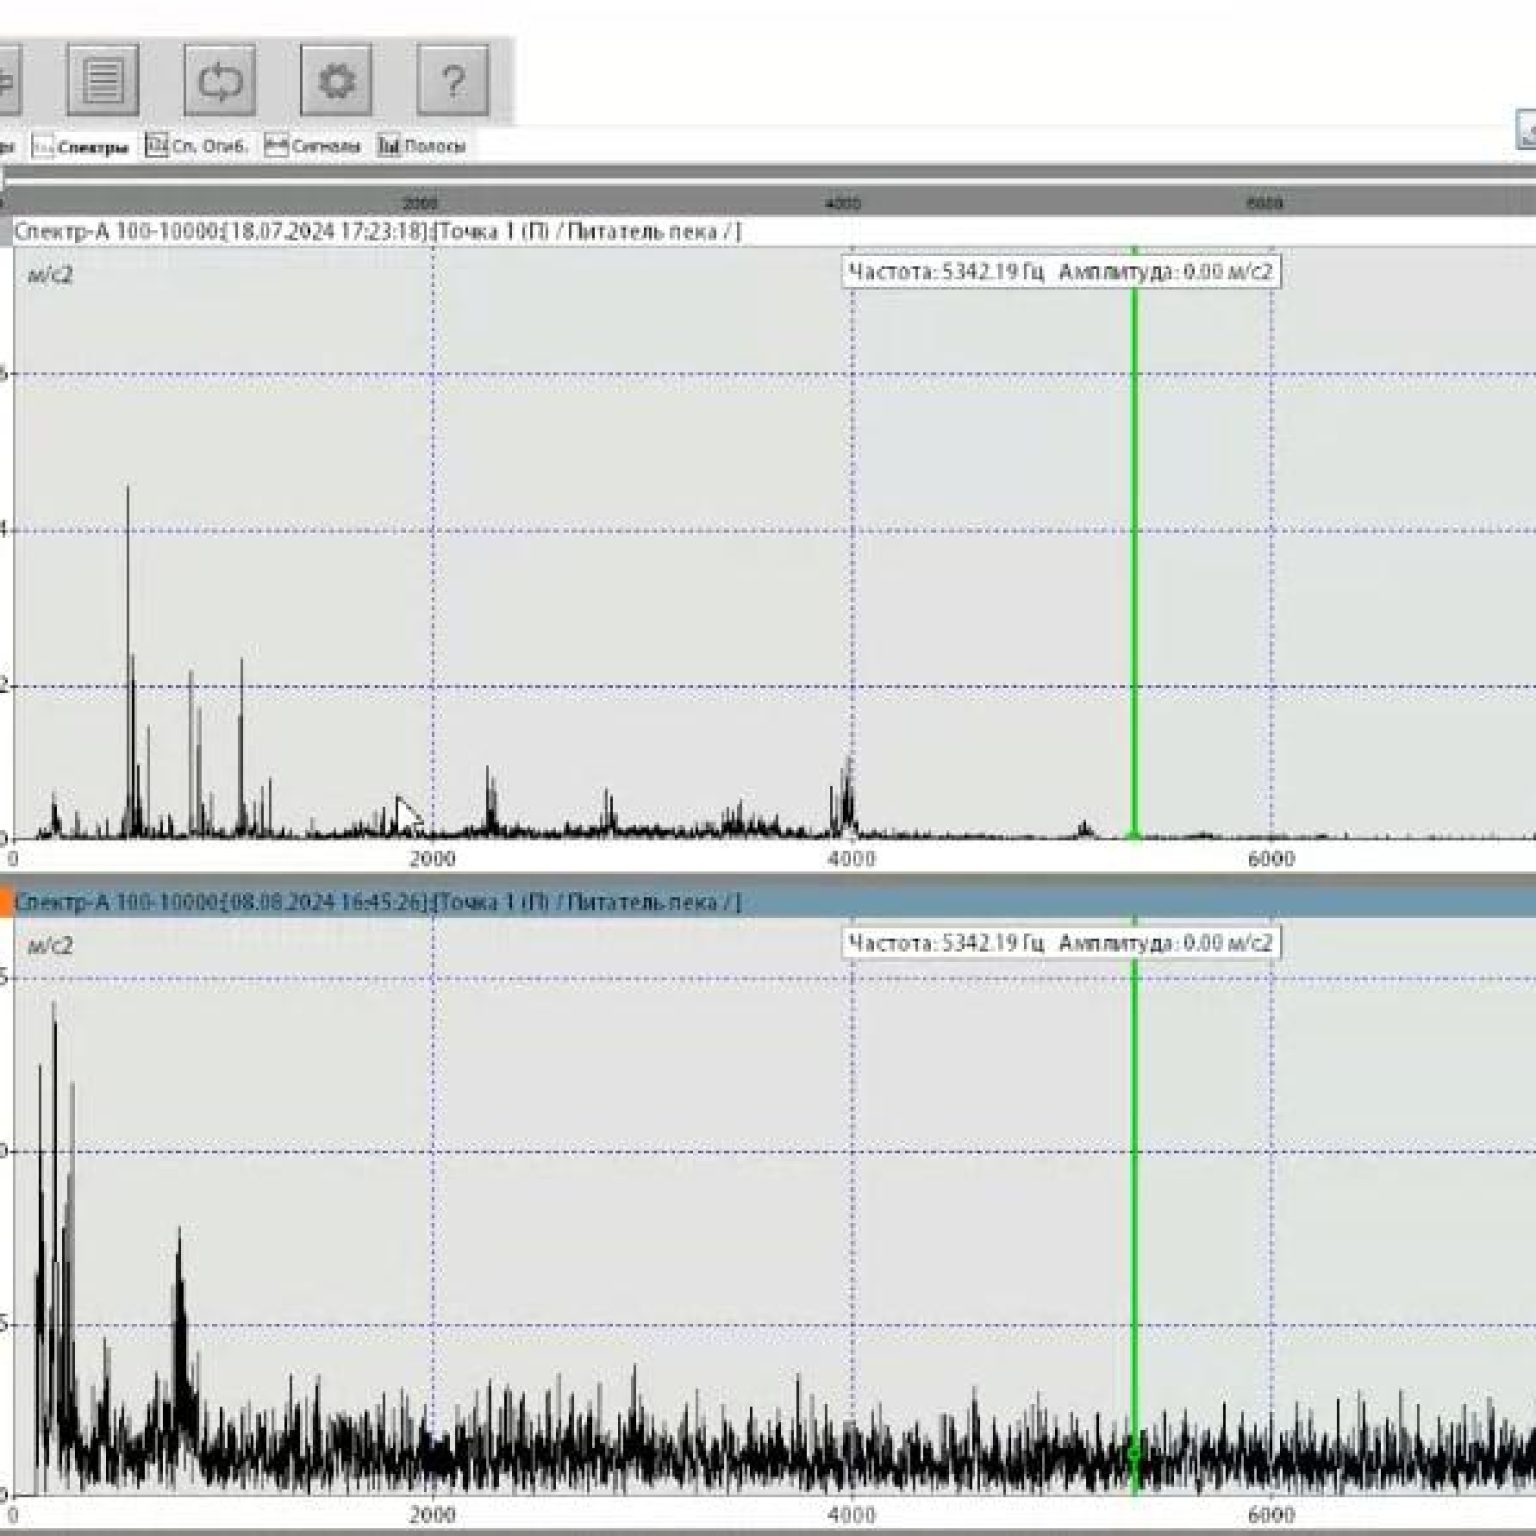
Task: Open help with the question mark button
Action: (453, 80)
